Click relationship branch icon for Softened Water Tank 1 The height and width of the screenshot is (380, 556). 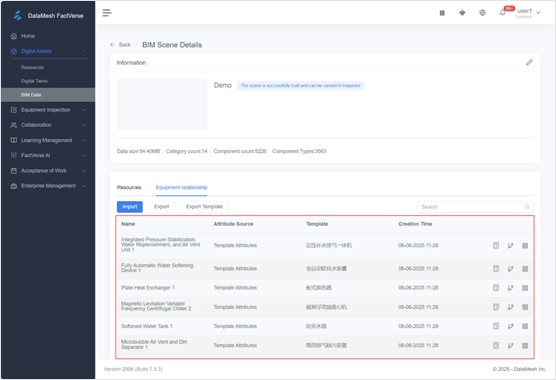click(x=510, y=326)
